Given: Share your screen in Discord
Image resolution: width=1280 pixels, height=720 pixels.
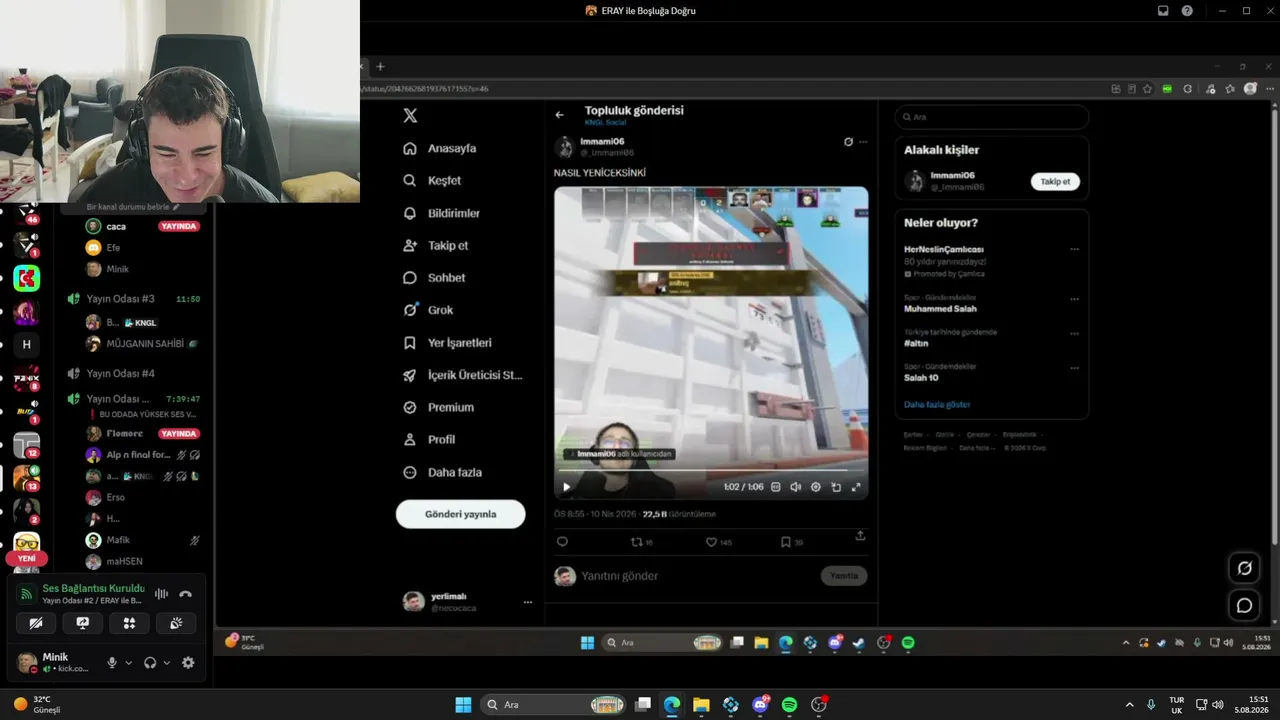Looking at the screenshot, I should coord(83,623).
